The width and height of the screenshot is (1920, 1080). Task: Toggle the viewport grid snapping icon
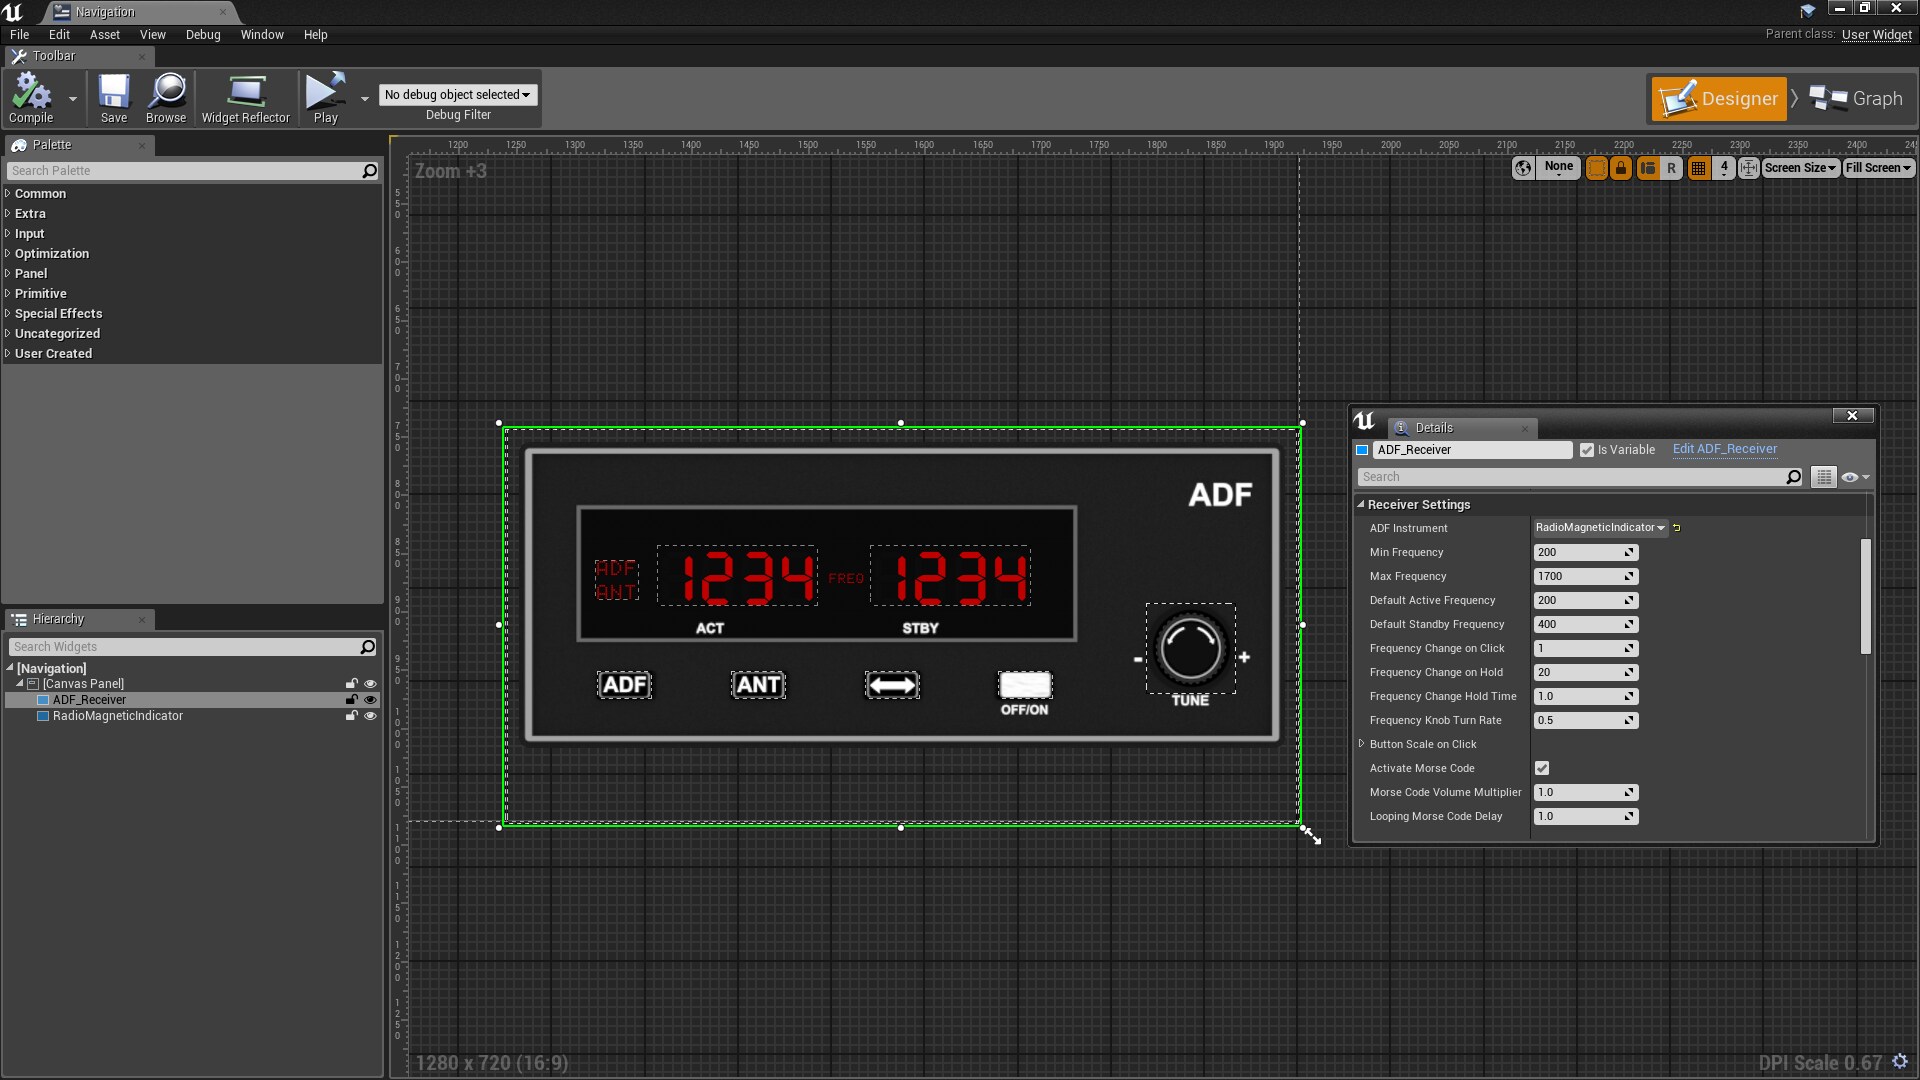click(1698, 168)
